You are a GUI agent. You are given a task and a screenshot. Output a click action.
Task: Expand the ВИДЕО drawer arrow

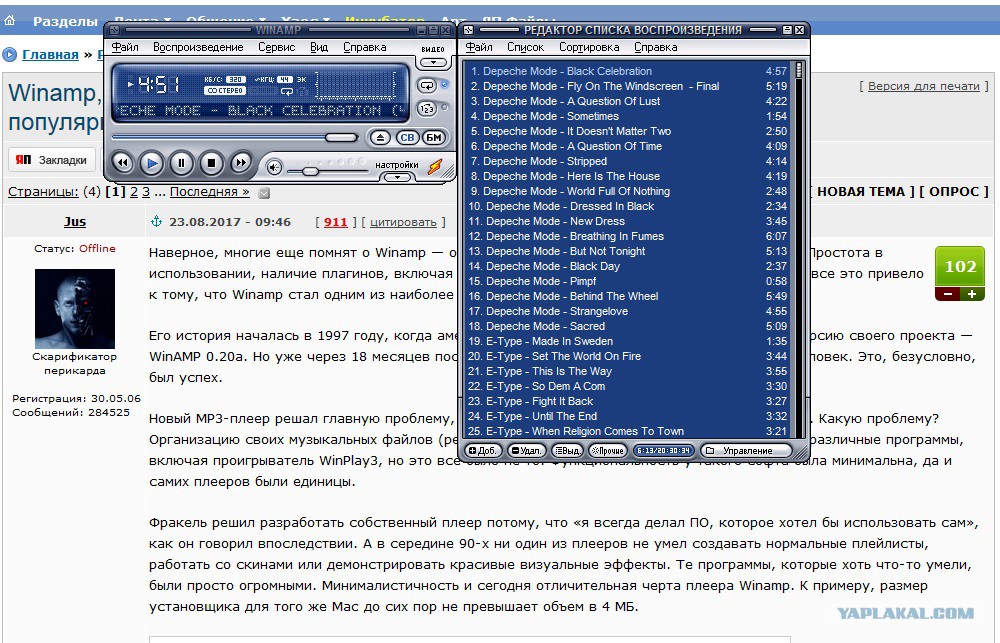click(434, 62)
